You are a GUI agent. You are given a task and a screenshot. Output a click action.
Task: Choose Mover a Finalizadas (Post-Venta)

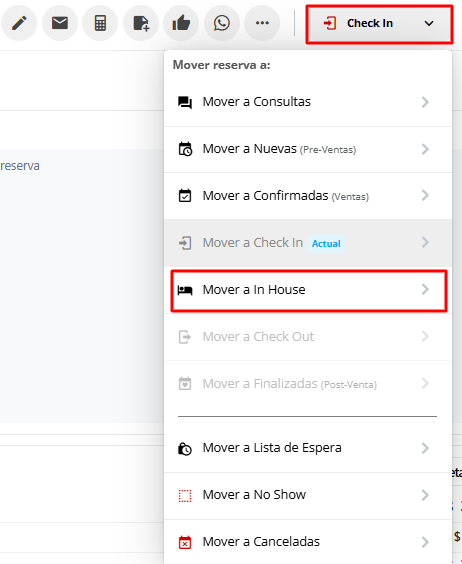pyautogui.click(x=308, y=384)
